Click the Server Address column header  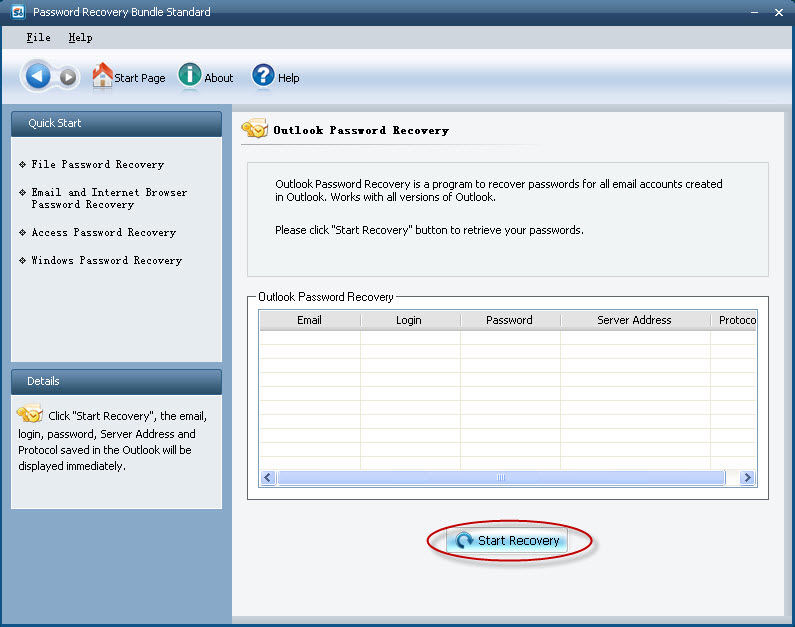coord(635,320)
